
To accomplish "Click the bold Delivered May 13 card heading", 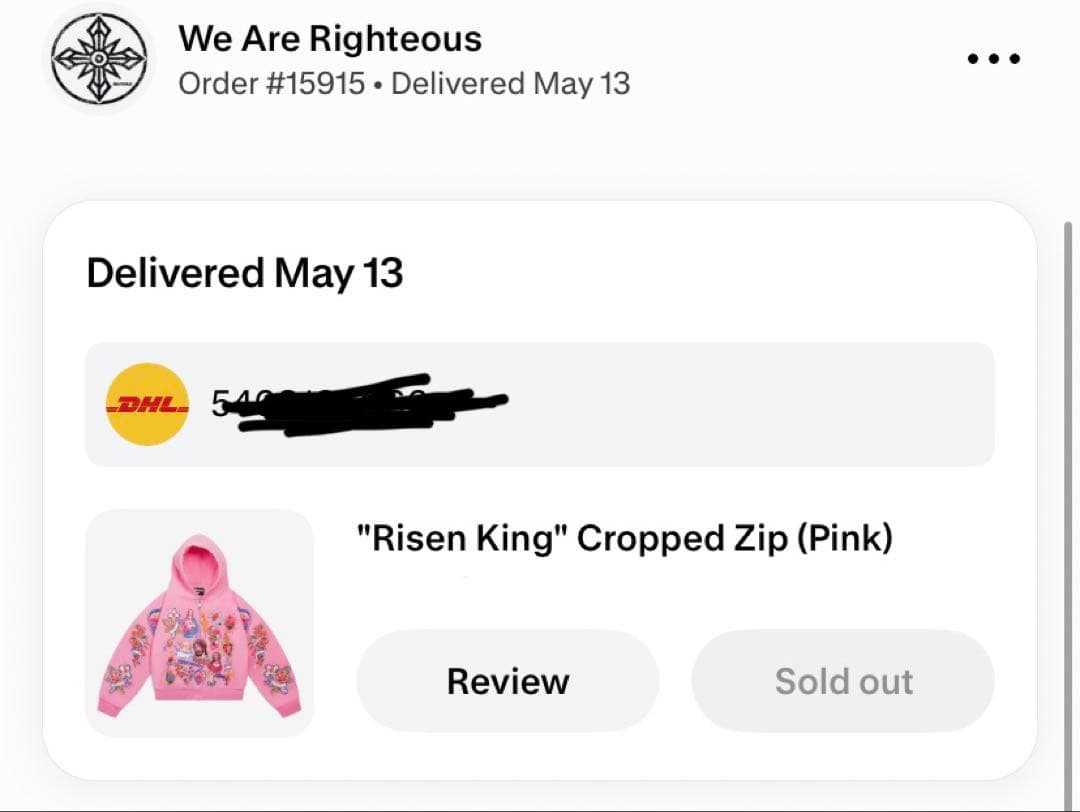I will [245, 273].
